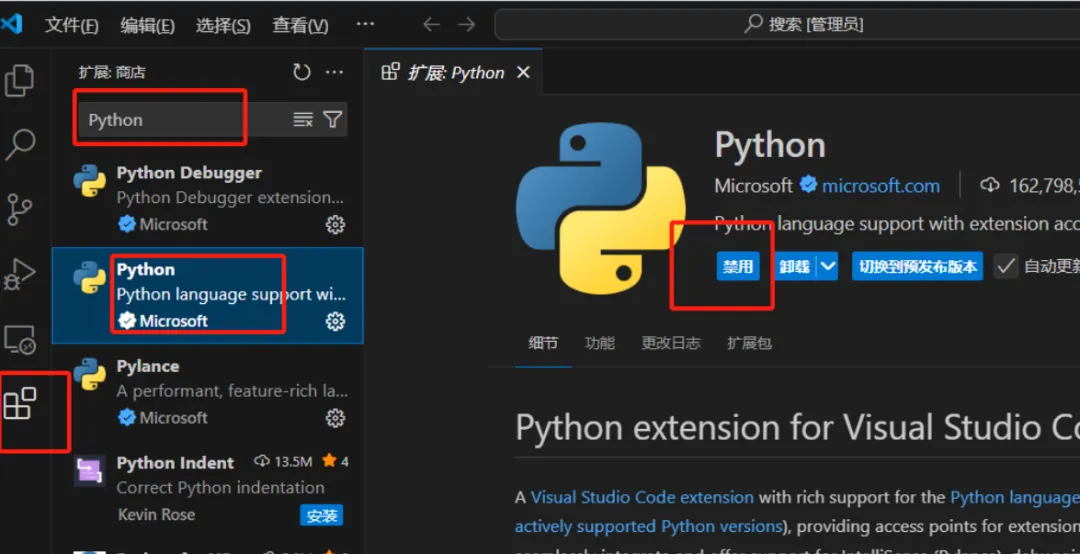Click the filter extensions funnel icon
Image resolution: width=1080 pixels, height=554 pixels.
click(333, 120)
